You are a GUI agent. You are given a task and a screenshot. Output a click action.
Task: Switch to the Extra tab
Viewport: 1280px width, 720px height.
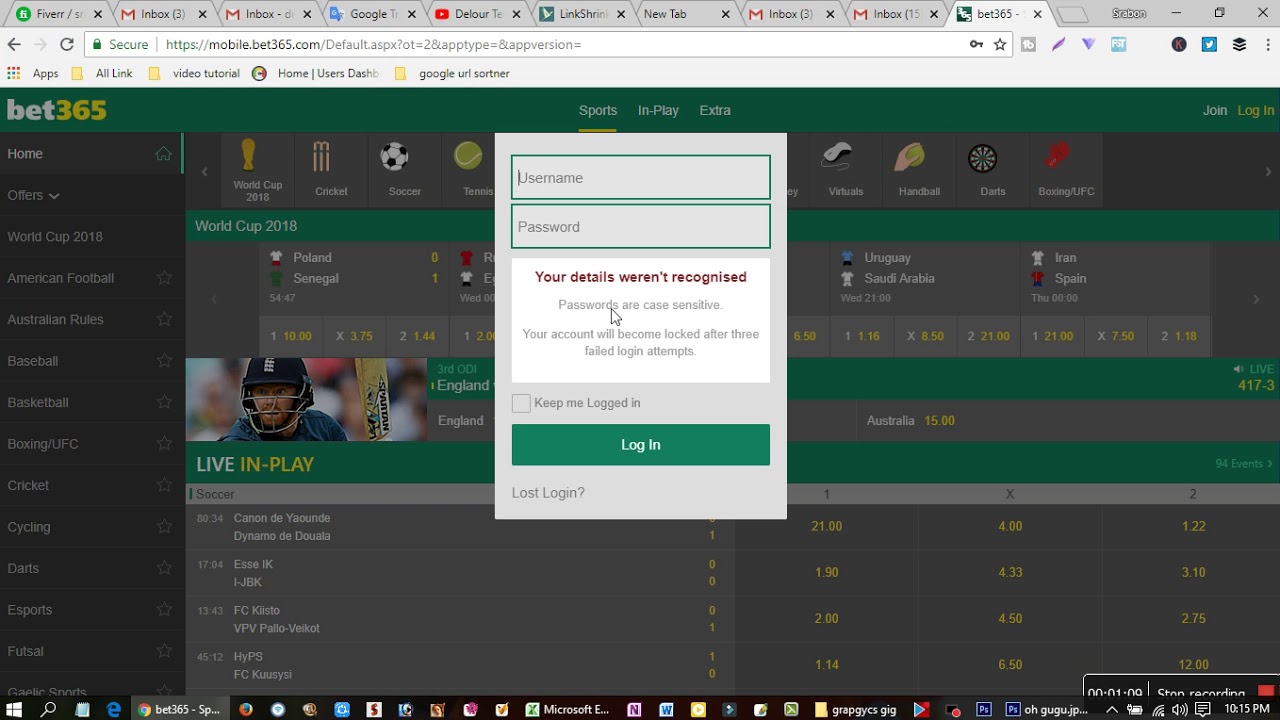coord(715,110)
